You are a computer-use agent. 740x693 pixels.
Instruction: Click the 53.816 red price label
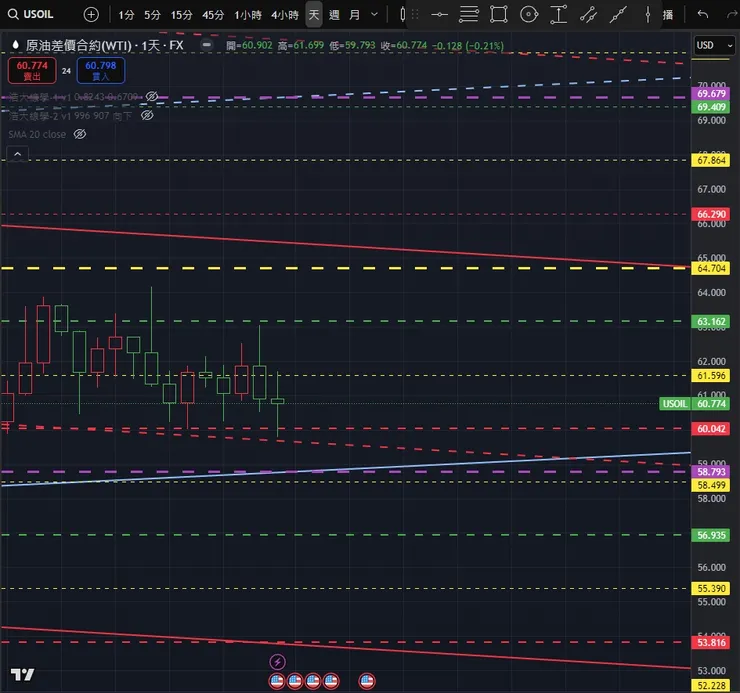pos(711,642)
